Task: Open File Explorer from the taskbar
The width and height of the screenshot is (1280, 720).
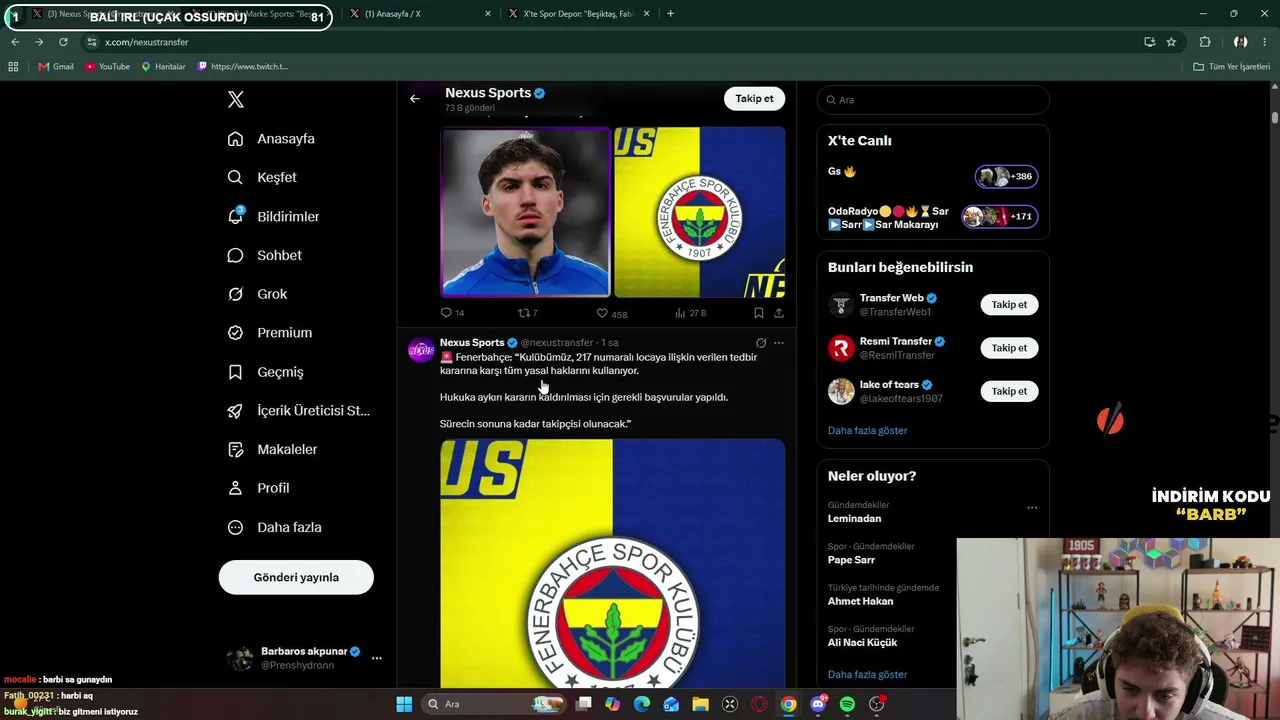Action: click(700, 704)
